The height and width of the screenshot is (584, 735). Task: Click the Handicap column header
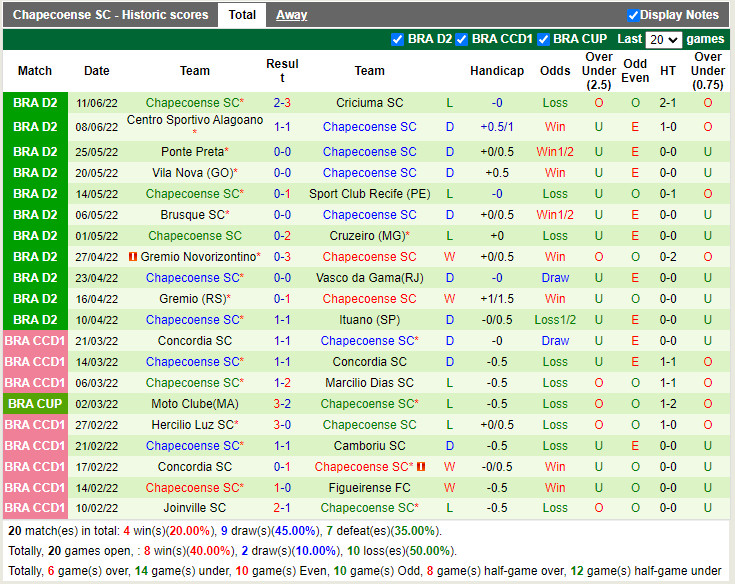coord(497,71)
